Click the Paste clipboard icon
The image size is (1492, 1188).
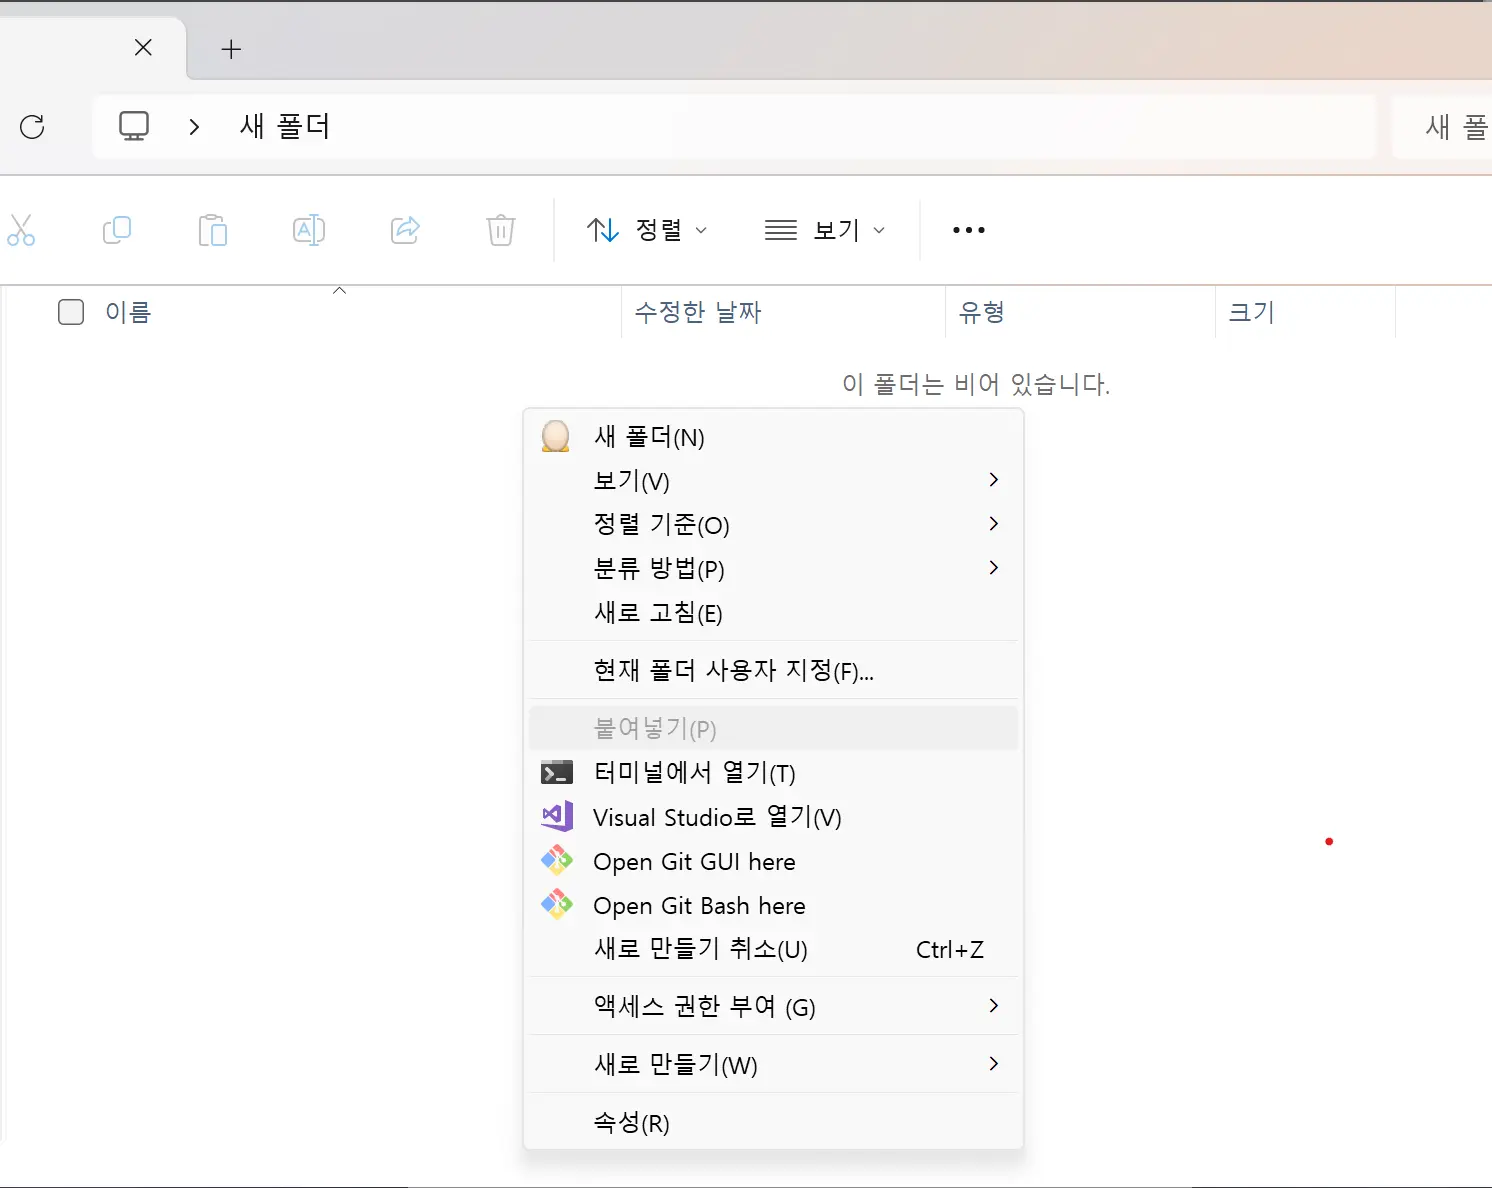213,230
